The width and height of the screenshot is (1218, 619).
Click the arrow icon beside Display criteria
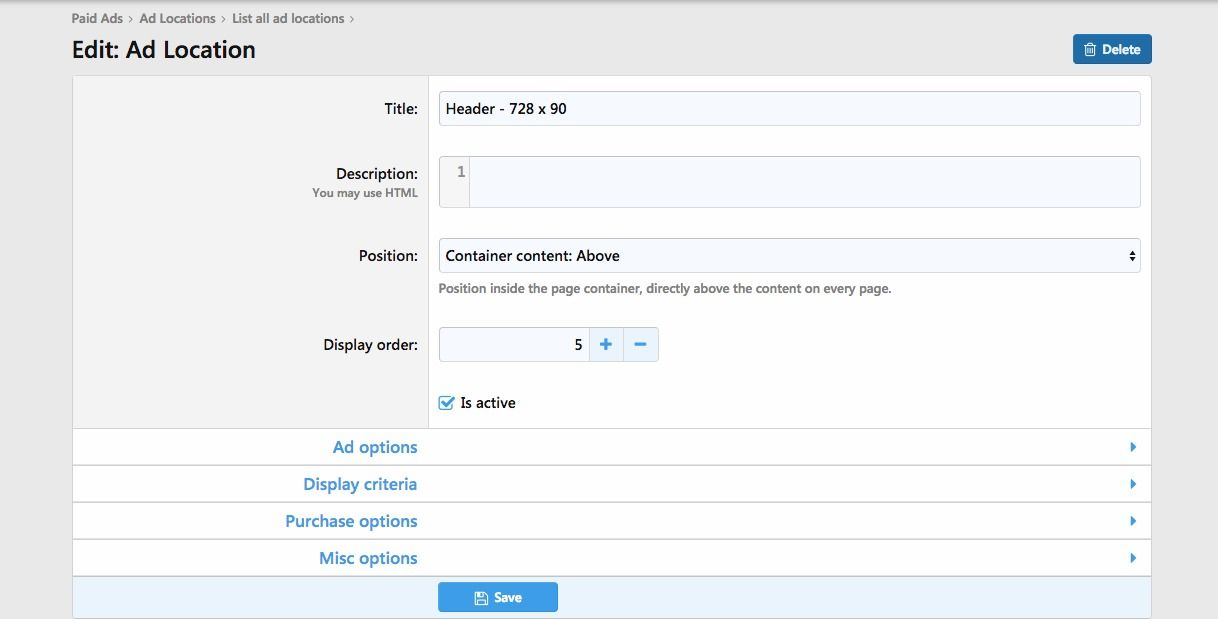[1132, 484]
